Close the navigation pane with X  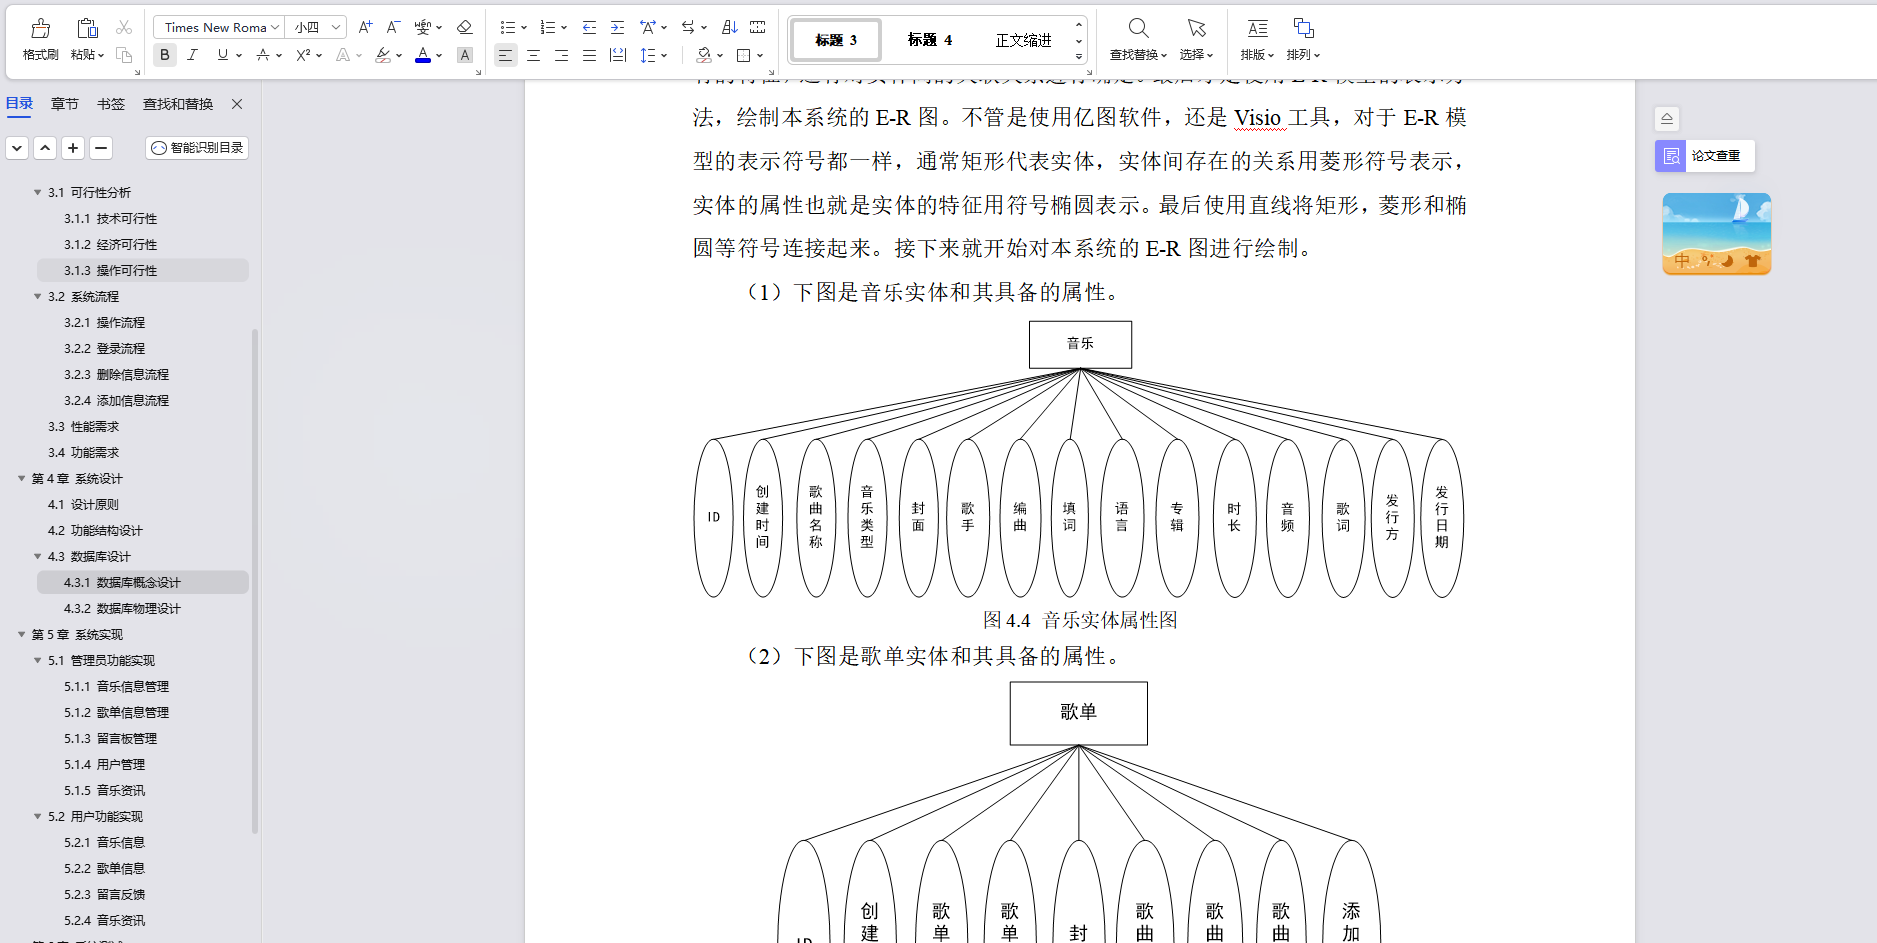tap(237, 103)
